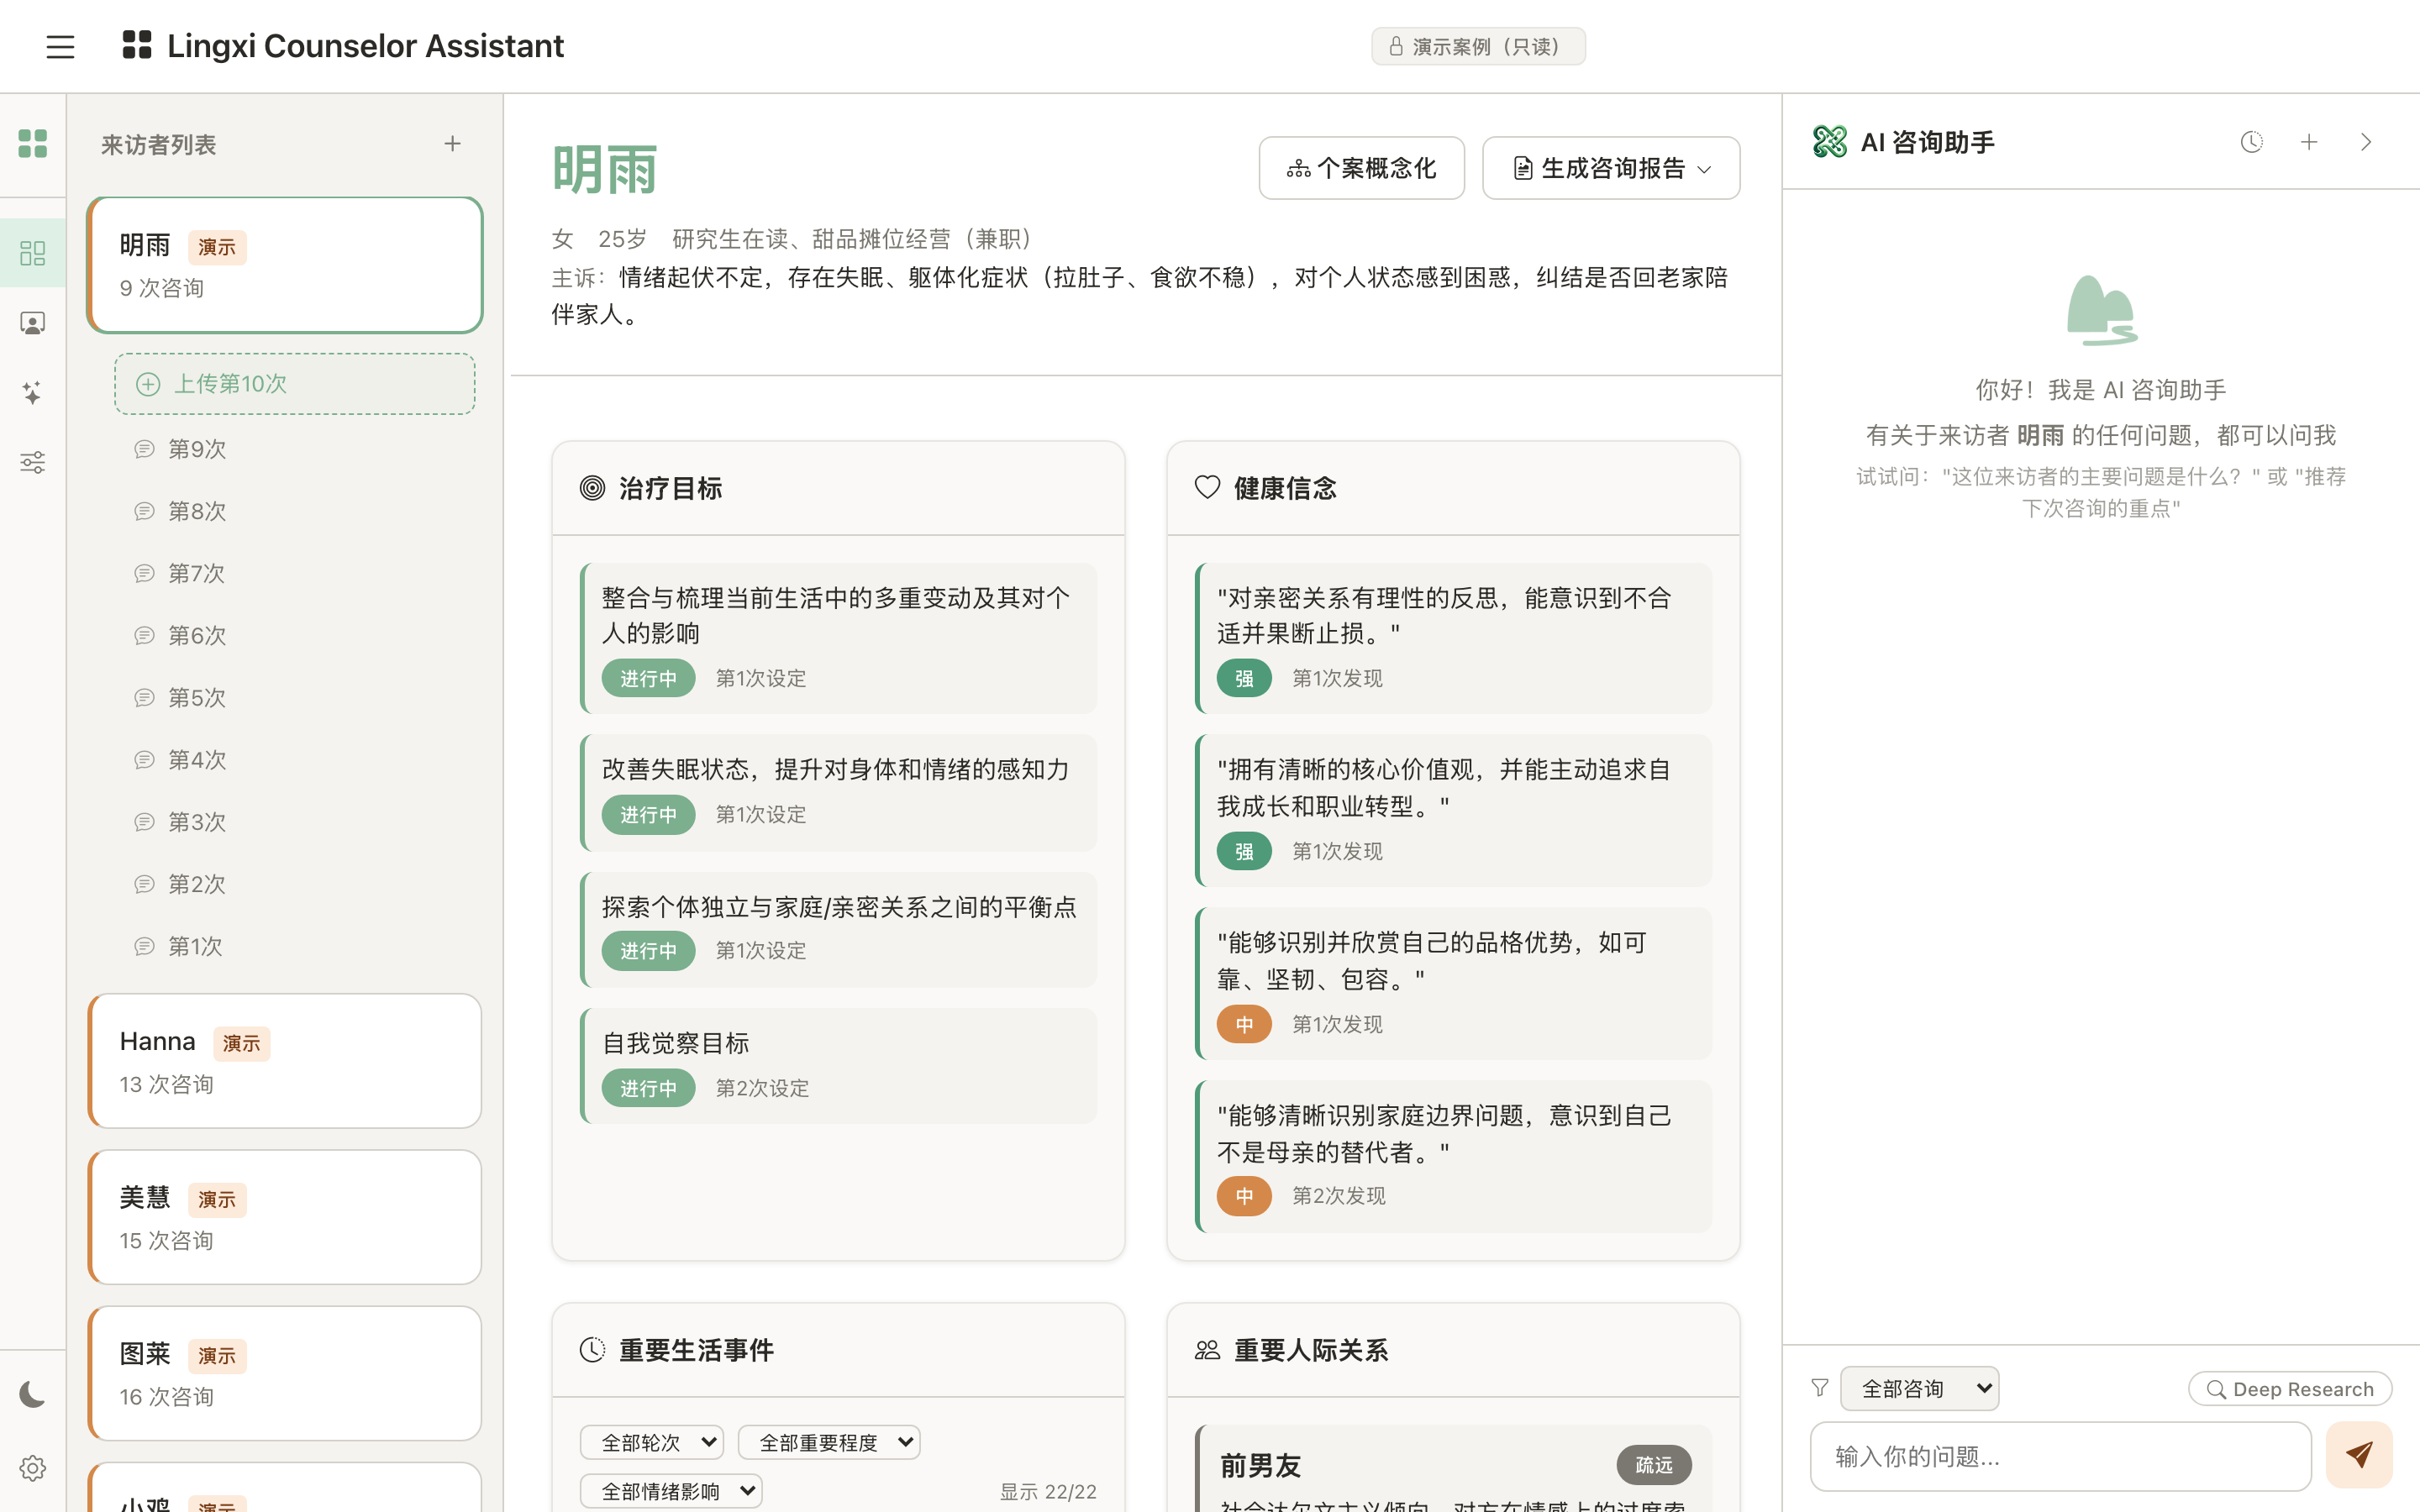Open the dashboard grid icon in sidebar
Image resolution: width=2420 pixels, height=1512 pixels.
(x=33, y=143)
